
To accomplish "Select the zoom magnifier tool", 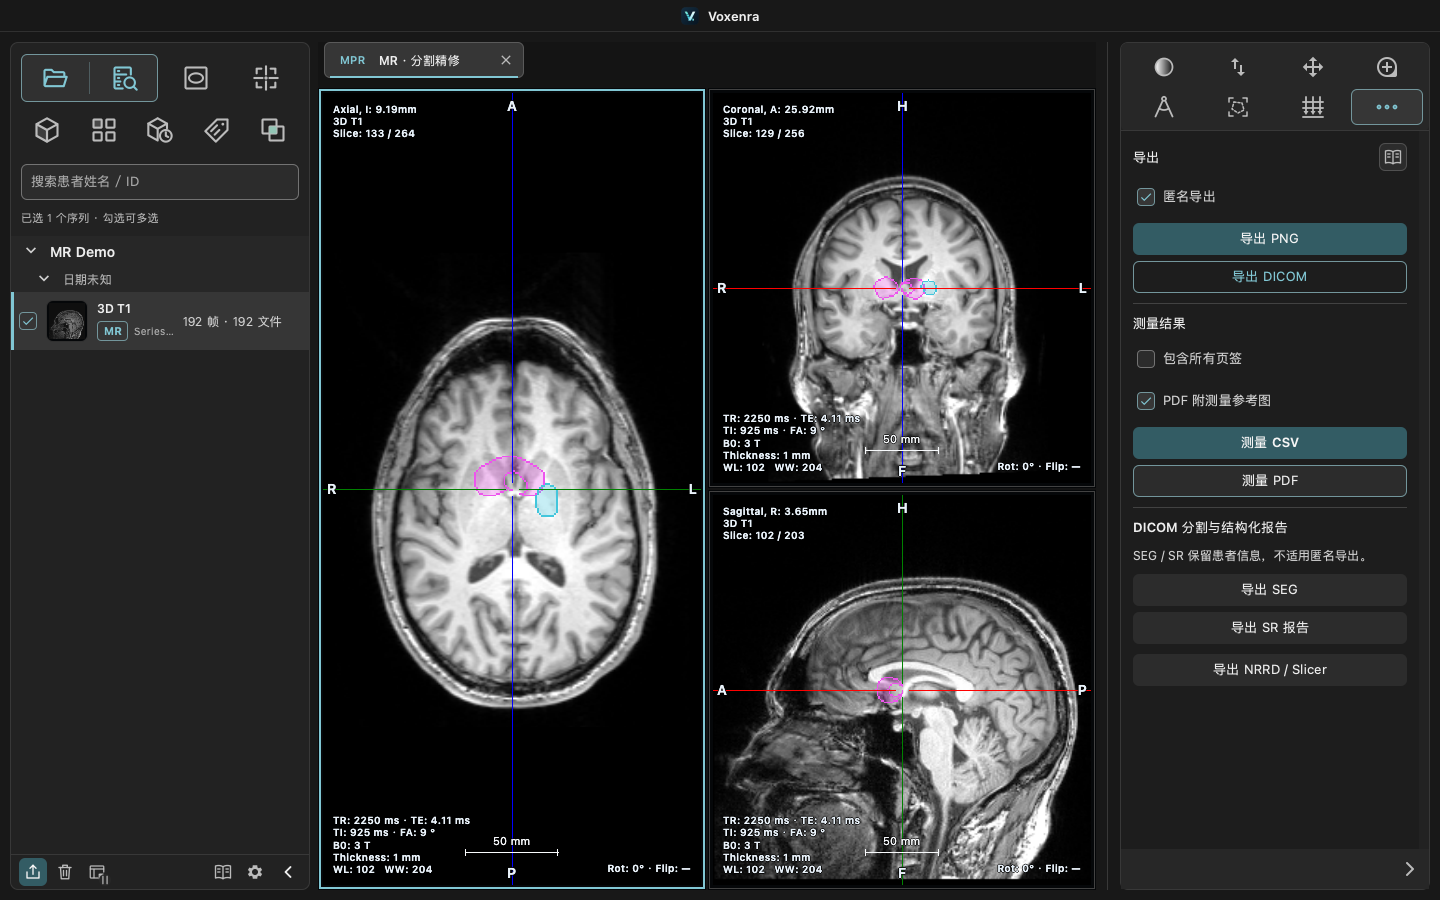I will tap(1387, 67).
